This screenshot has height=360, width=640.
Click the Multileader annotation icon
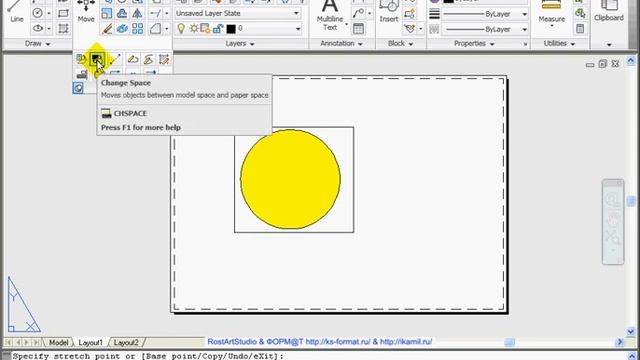point(358,13)
